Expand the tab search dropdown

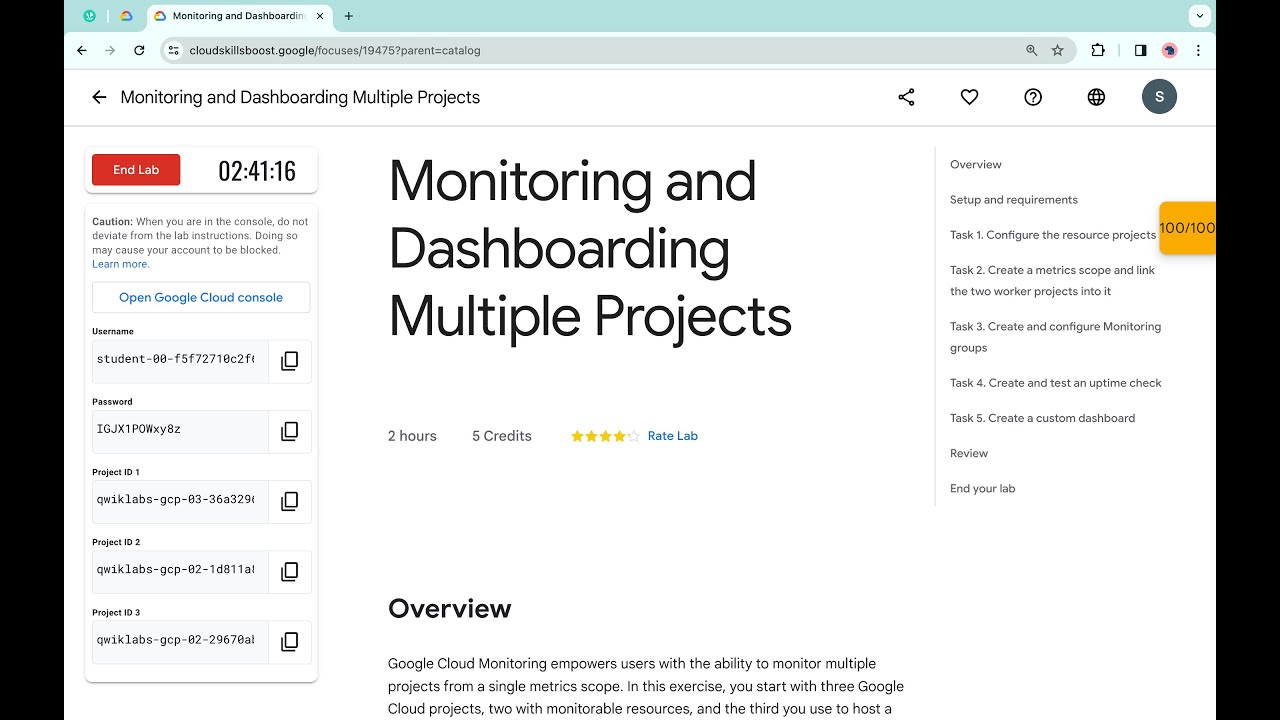[x=1199, y=16]
